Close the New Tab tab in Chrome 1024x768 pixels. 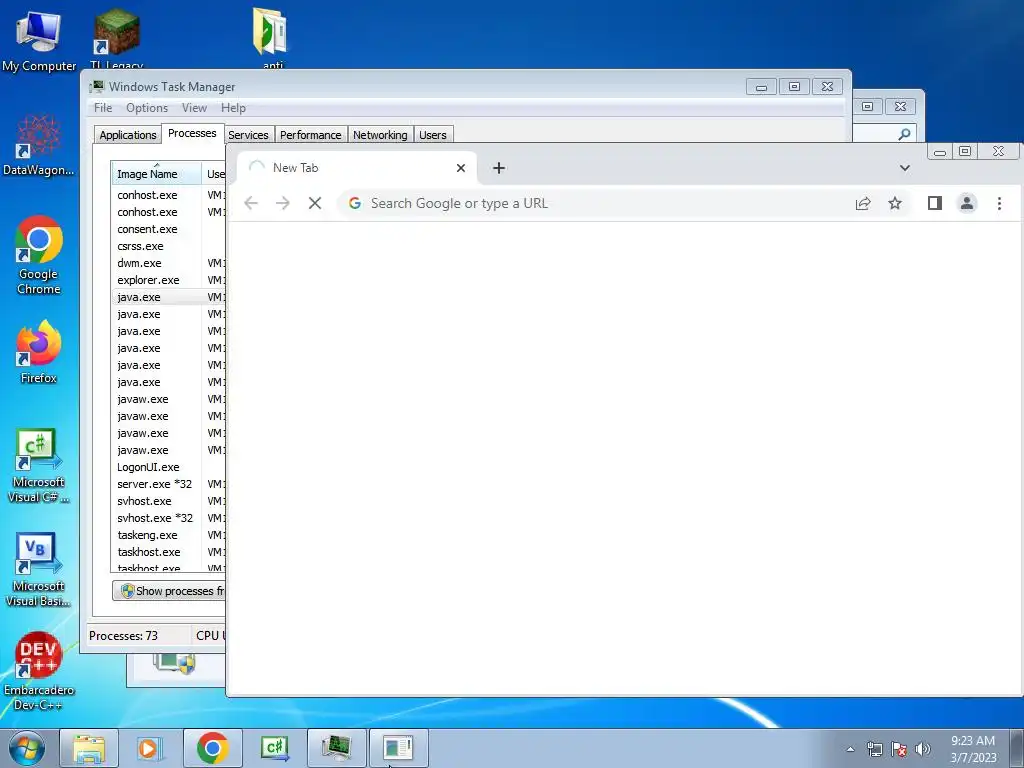(x=460, y=168)
